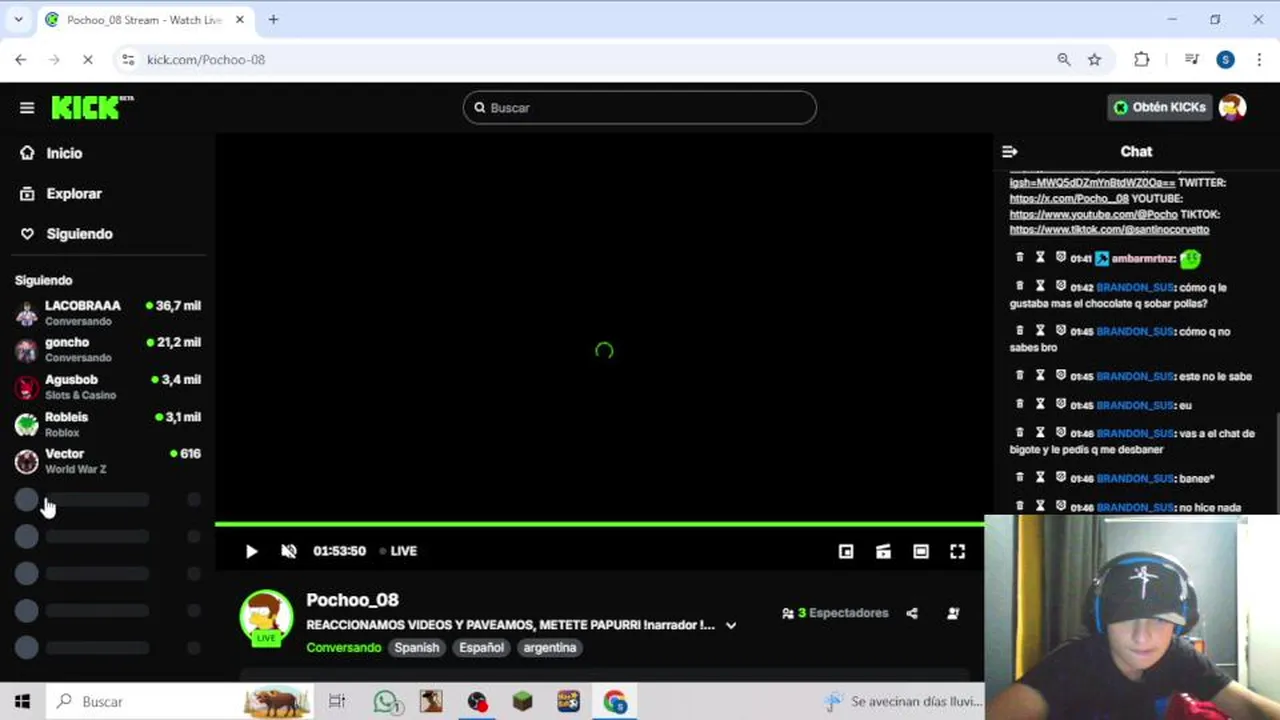This screenshot has height=720, width=1280.
Task: Click the green stream progress bar
Action: point(600,524)
